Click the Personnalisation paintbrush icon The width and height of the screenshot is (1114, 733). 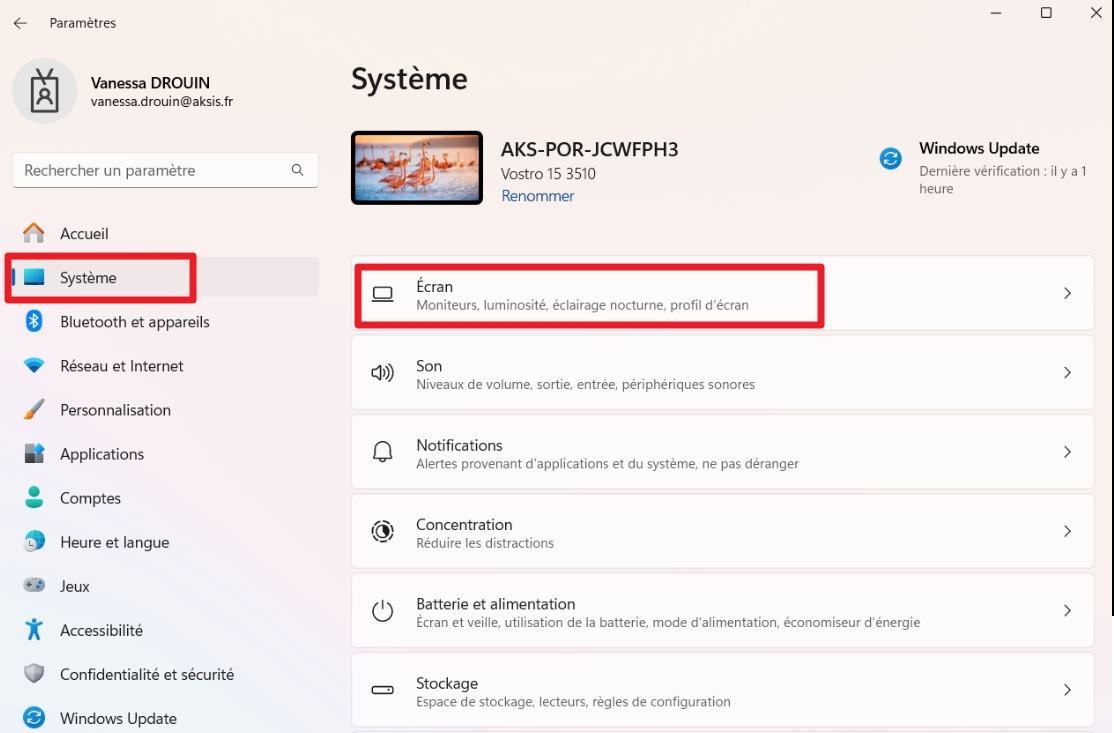tap(33, 410)
